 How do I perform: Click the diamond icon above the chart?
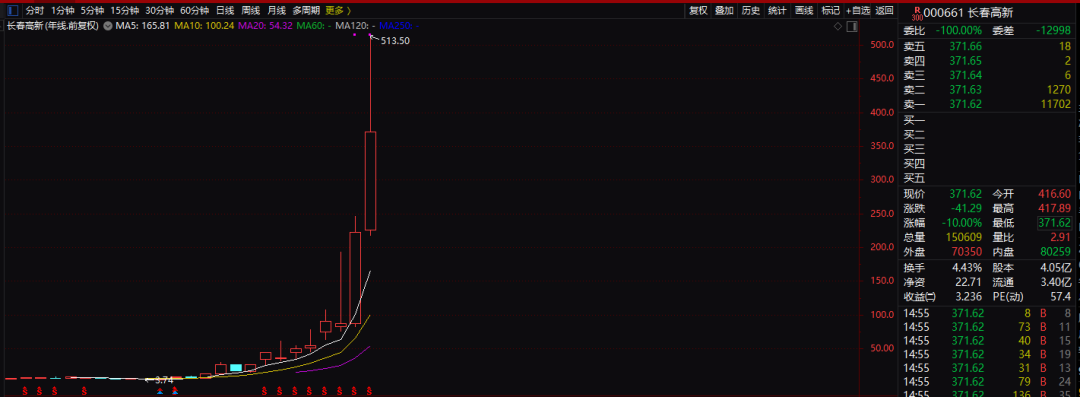tap(838, 26)
